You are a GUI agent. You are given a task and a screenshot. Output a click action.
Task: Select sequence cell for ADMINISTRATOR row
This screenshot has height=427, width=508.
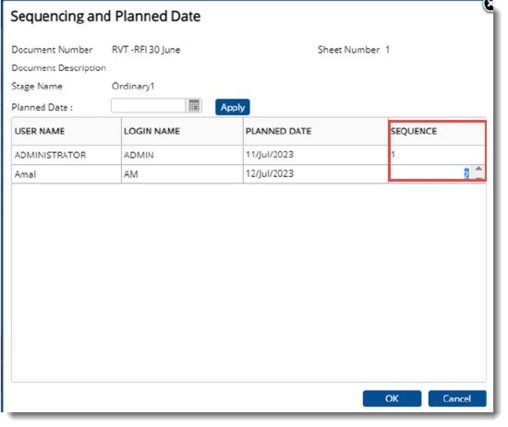(437, 155)
